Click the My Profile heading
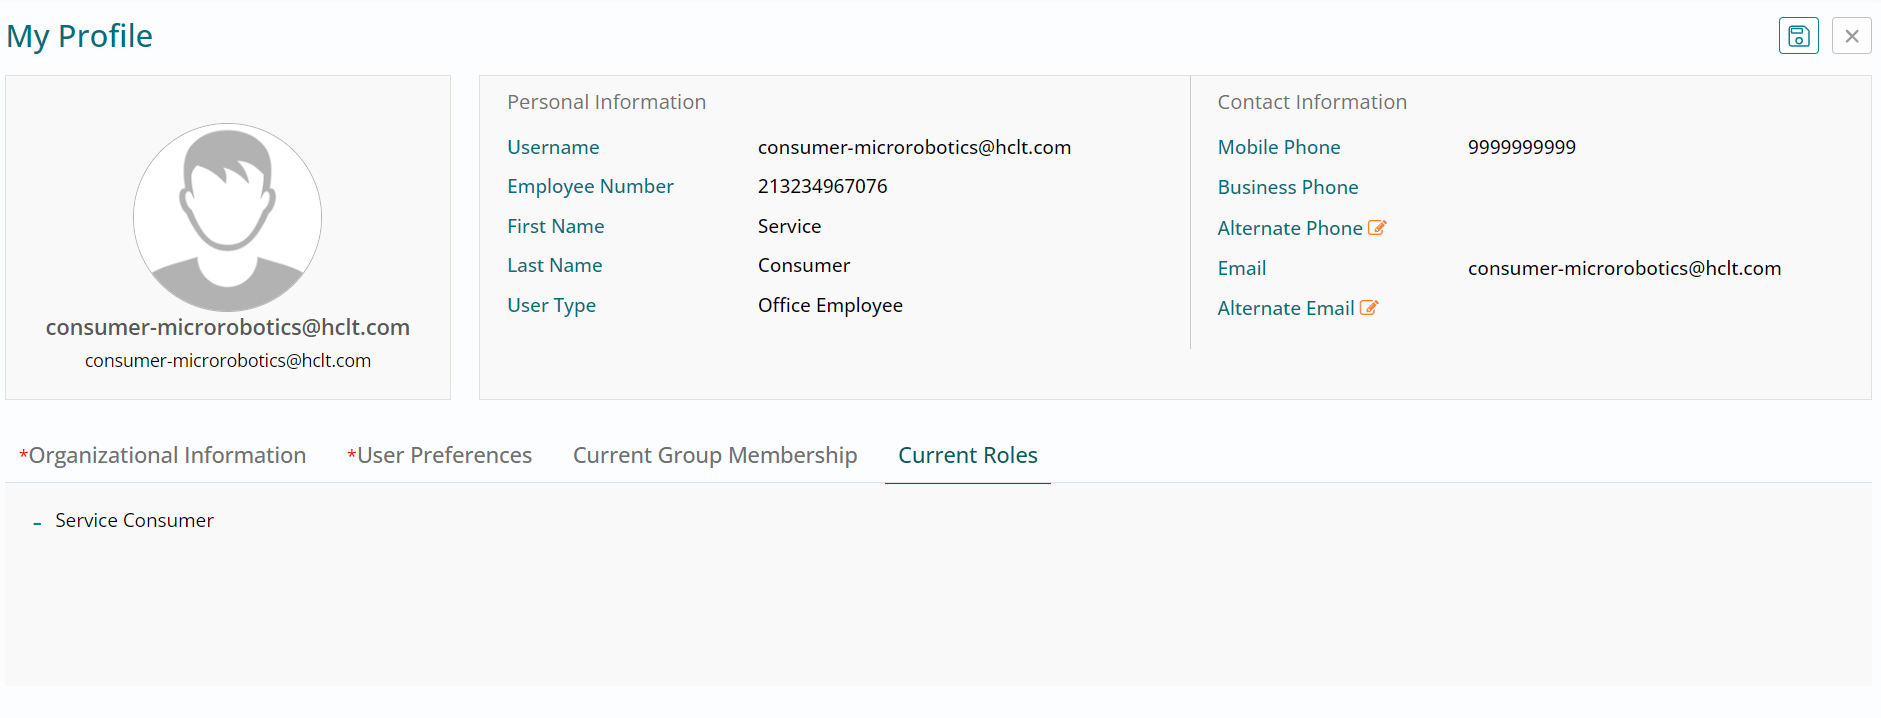This screenshot has width=1881, height=718. pos(80,36)
